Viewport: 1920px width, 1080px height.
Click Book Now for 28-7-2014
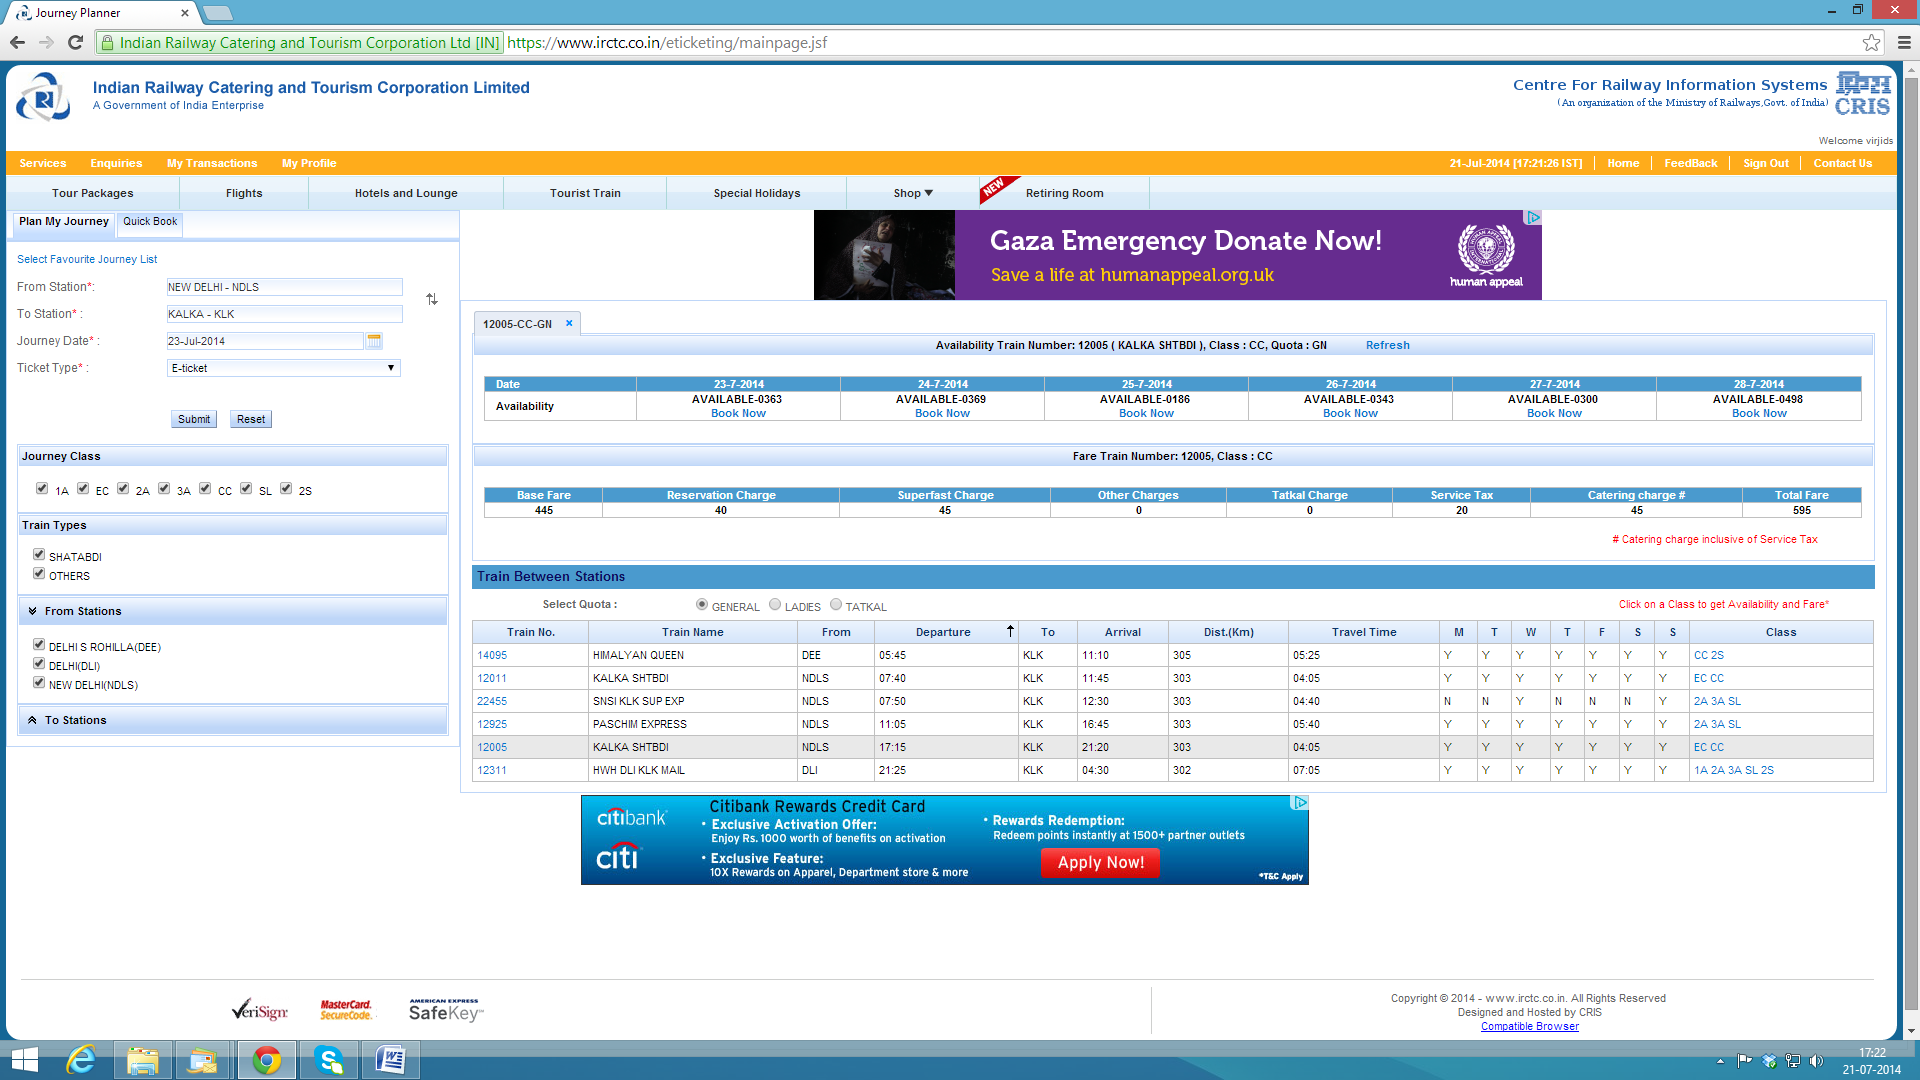point(1759,413)
